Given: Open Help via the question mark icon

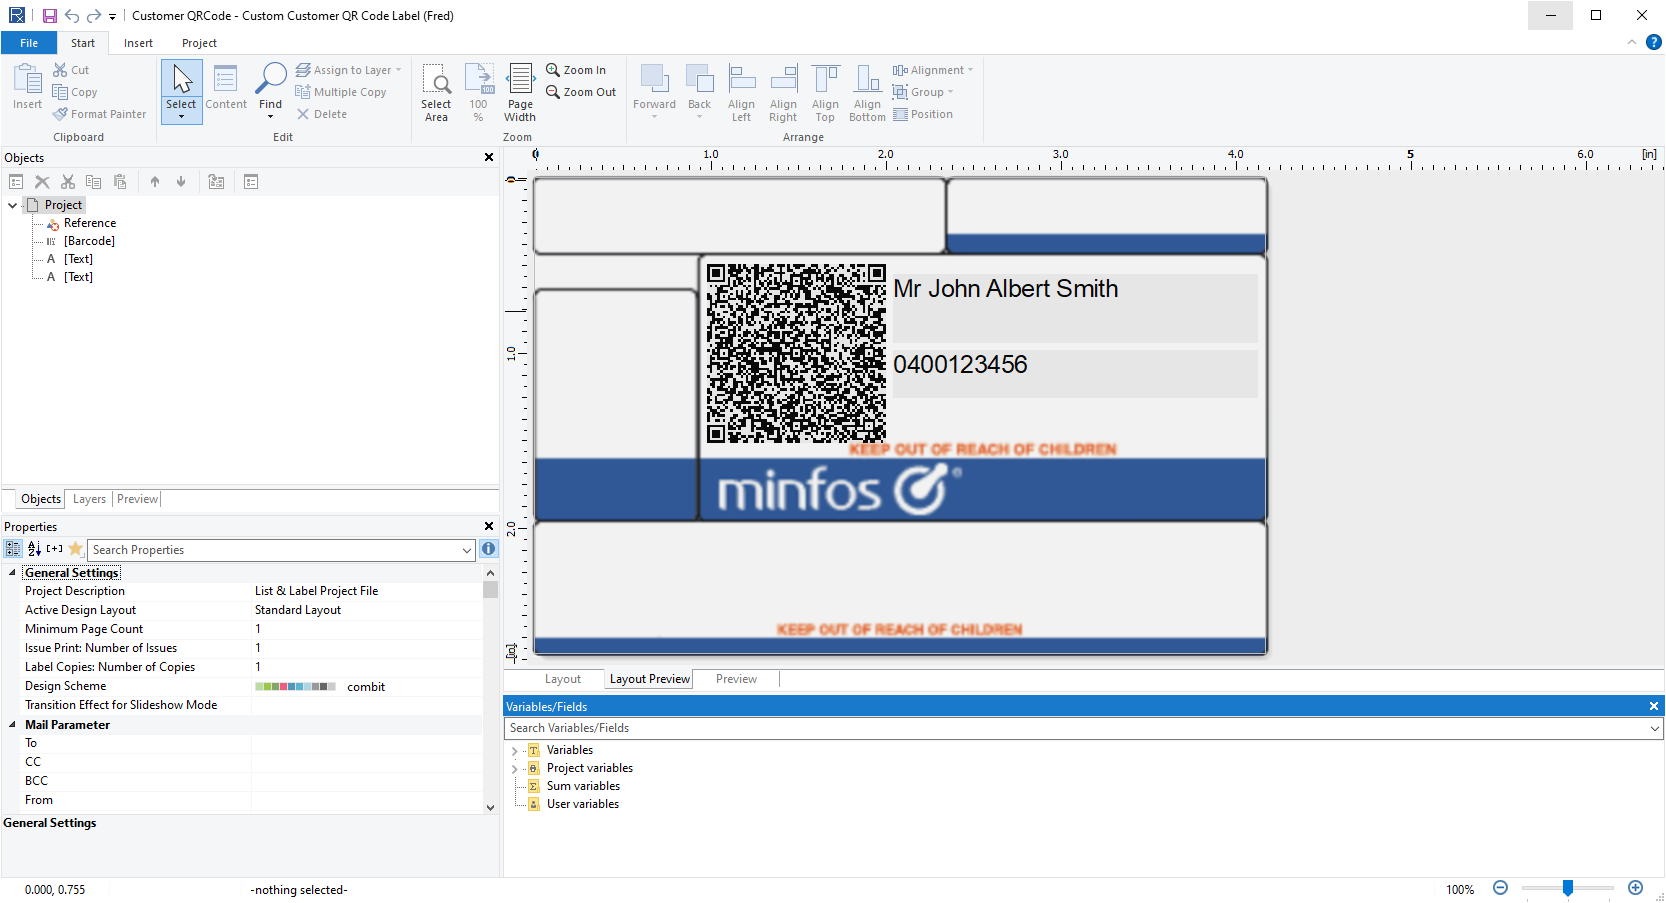Looking at the screenshot, I should [x=1654, y=42].
